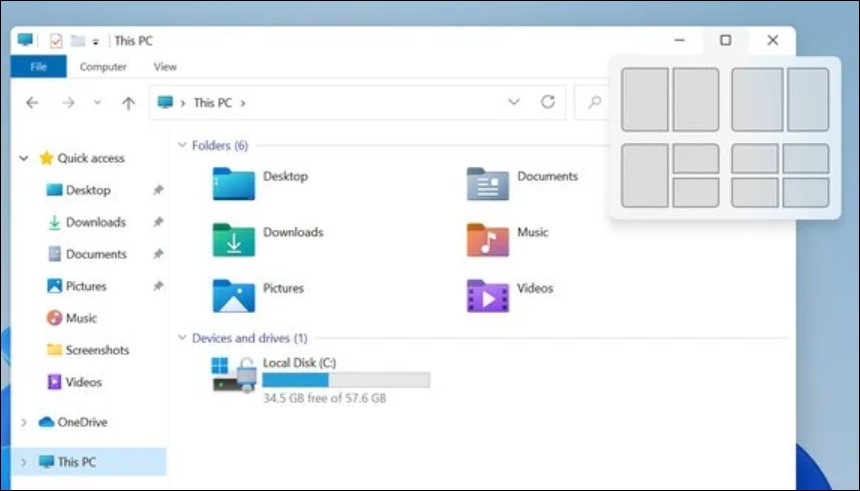
Task: Select the Desktop folder icon in main pane
Action: [x=234, y=184]
